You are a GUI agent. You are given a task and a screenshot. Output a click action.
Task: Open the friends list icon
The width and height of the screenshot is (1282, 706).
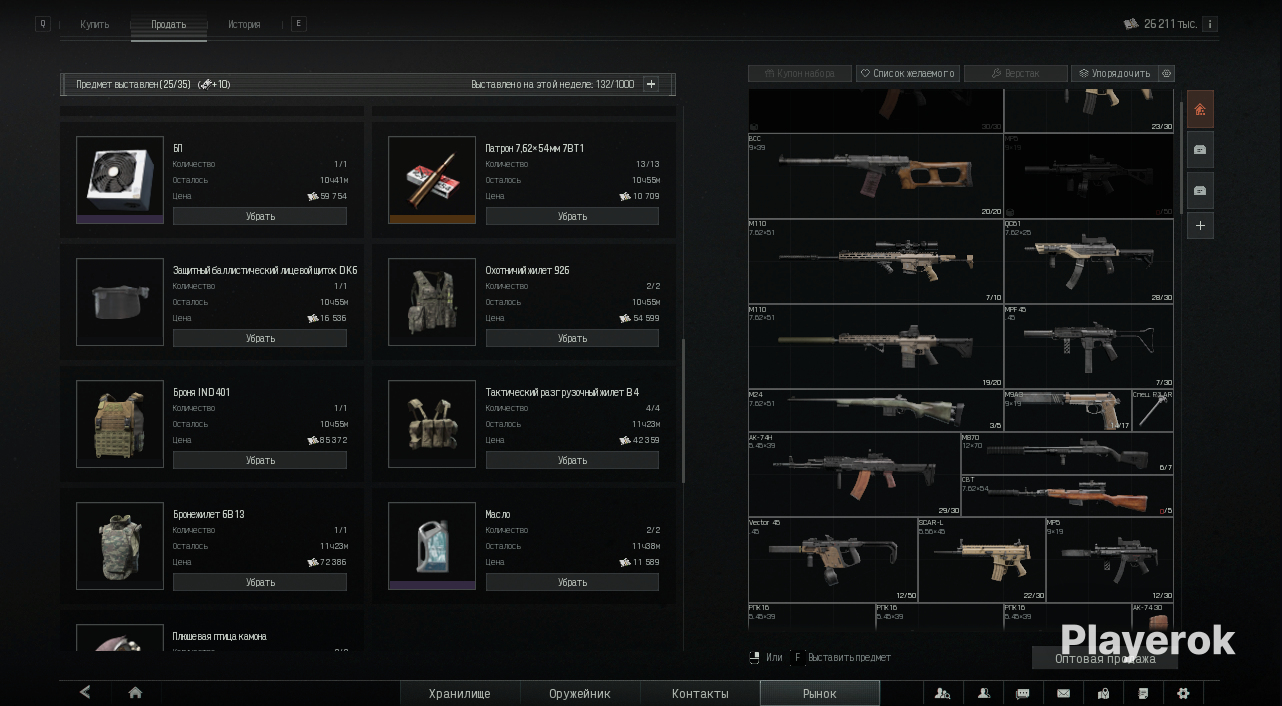click(x=984, y=693)
